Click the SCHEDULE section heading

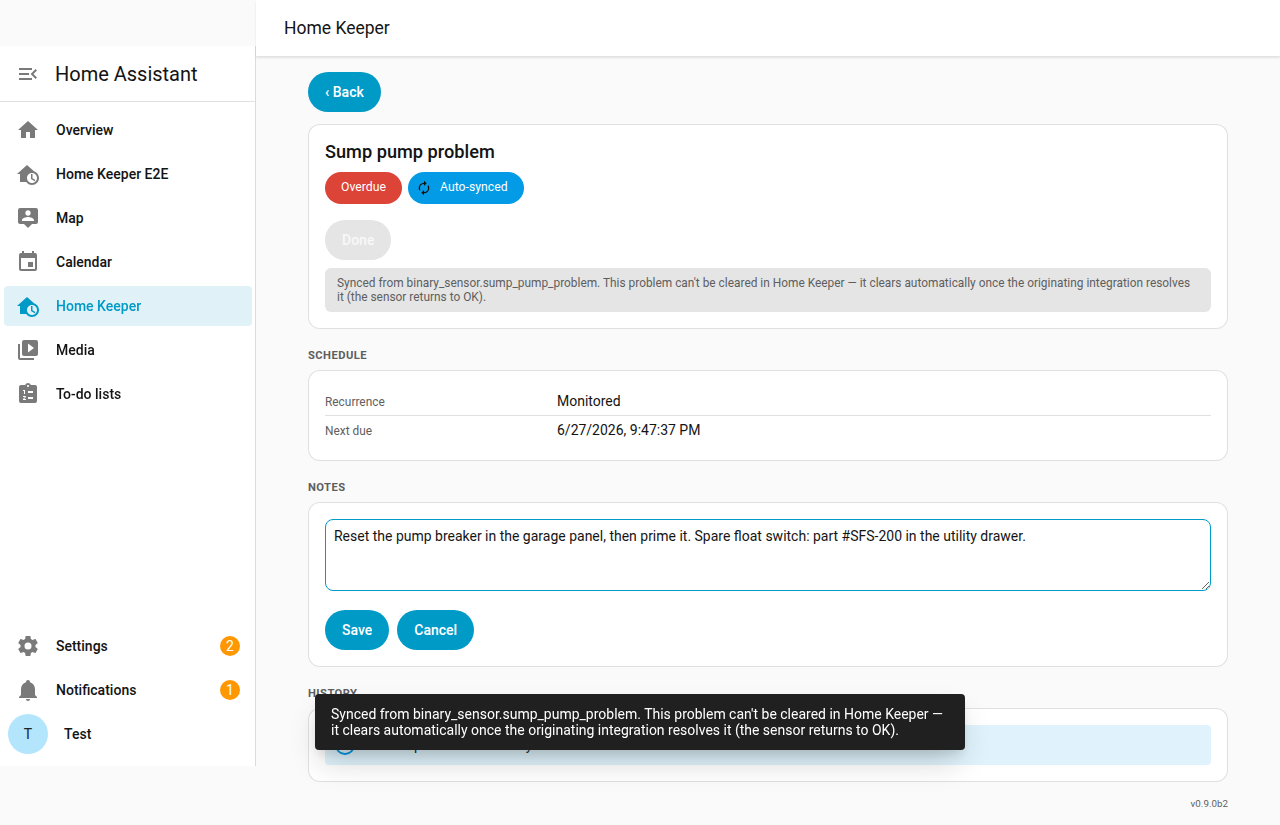coord(337,355)
